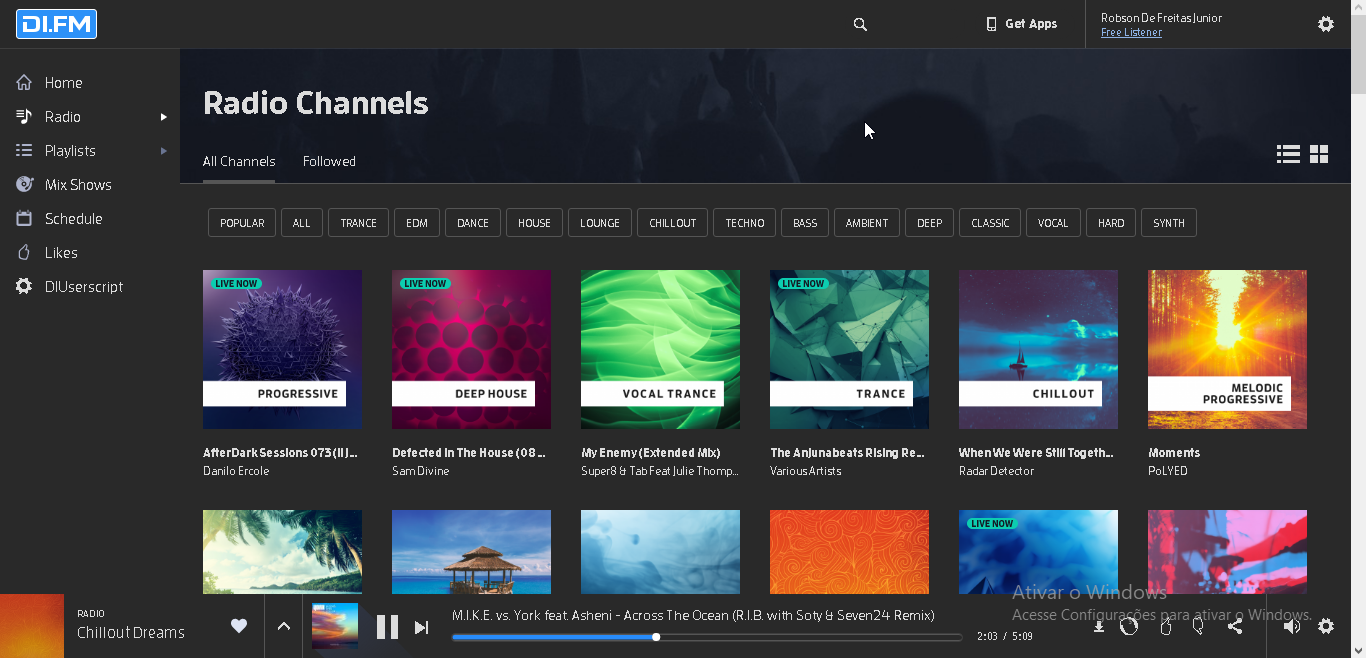1366x658 pixels.
Task: Open player settings gear
Action: click(1326, 626)
